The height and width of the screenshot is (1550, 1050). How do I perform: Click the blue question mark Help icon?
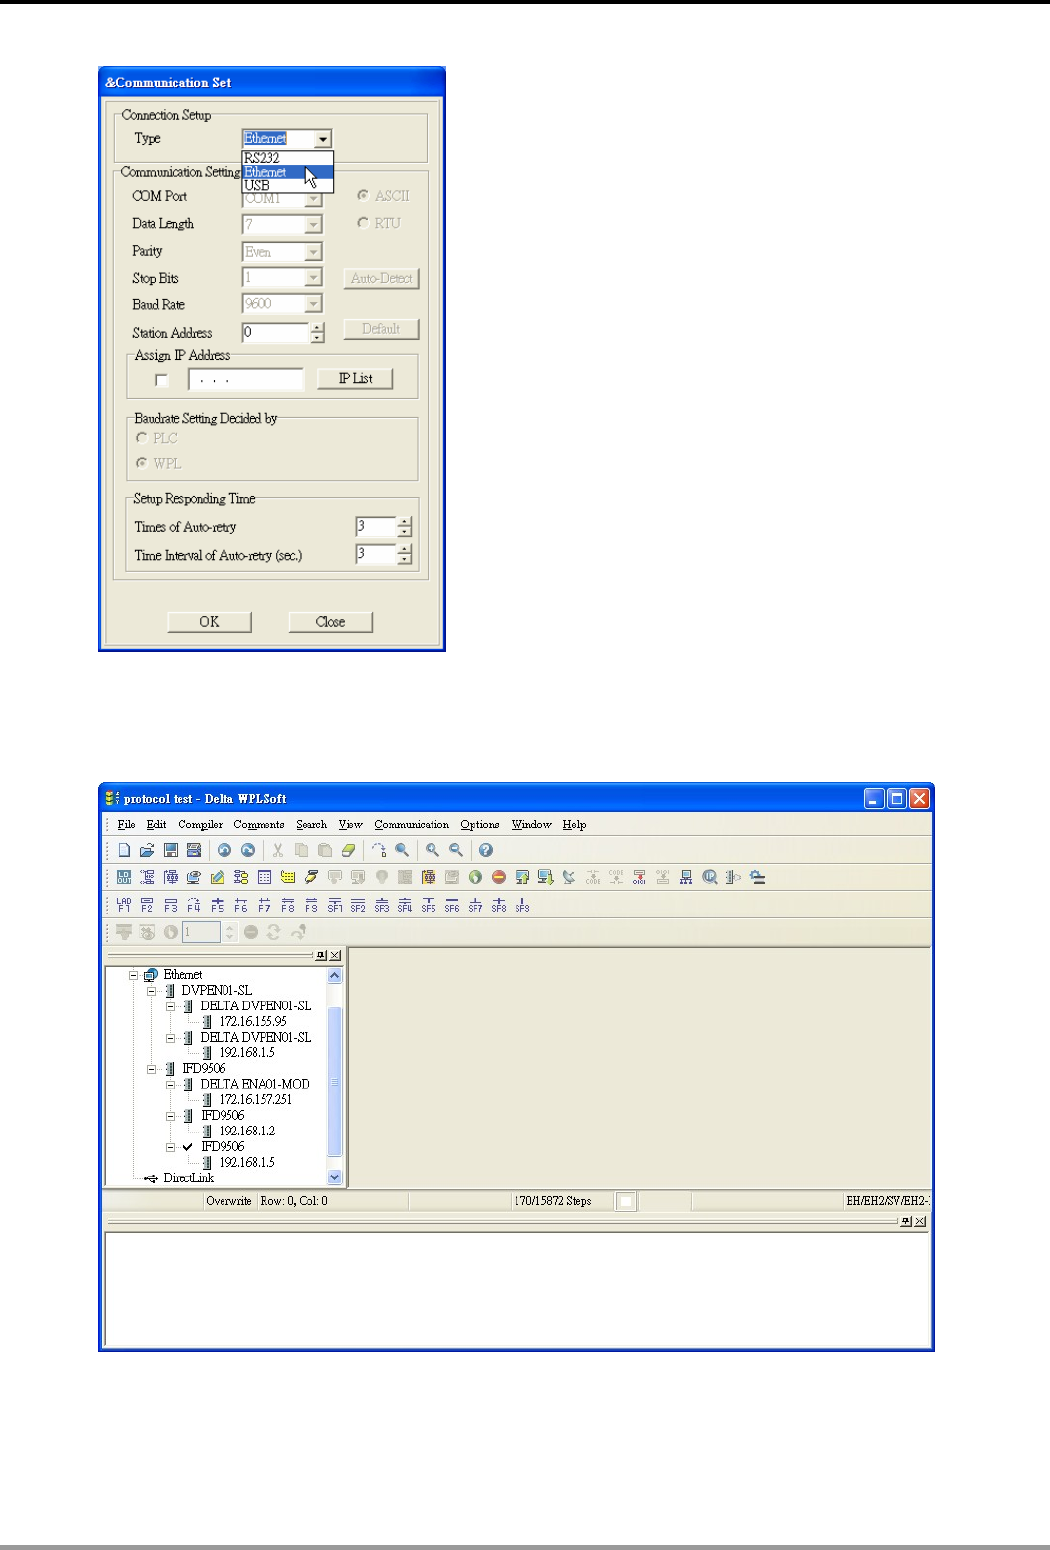point(486,850)
